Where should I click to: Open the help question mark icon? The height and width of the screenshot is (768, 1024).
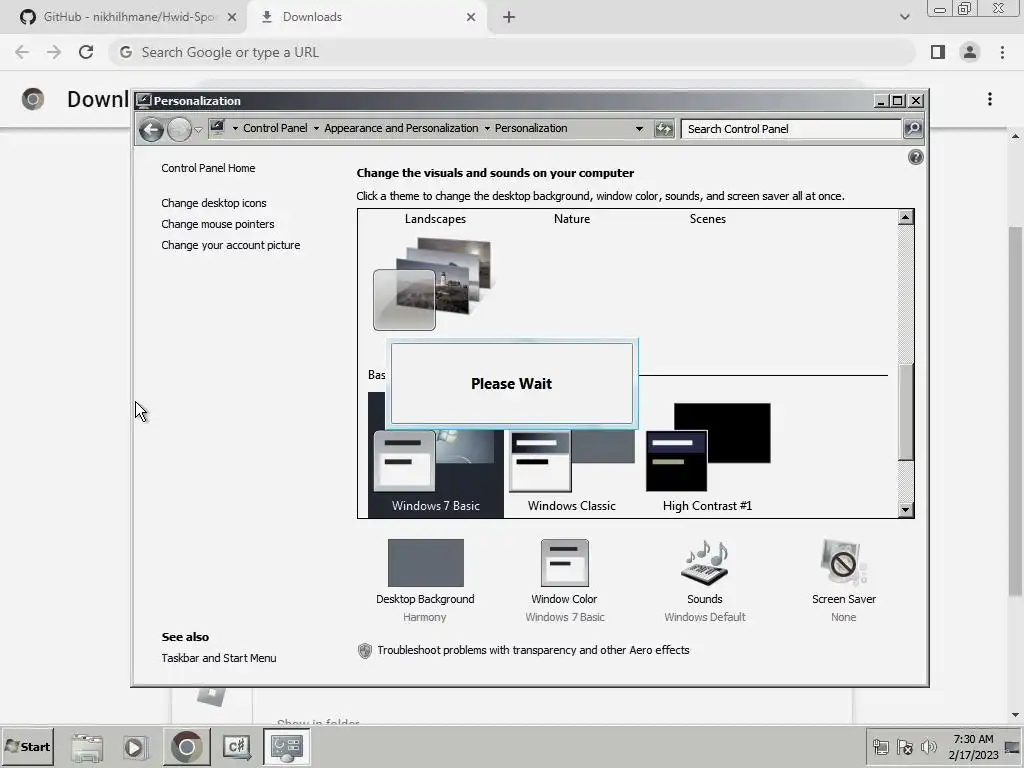point(916,157)
